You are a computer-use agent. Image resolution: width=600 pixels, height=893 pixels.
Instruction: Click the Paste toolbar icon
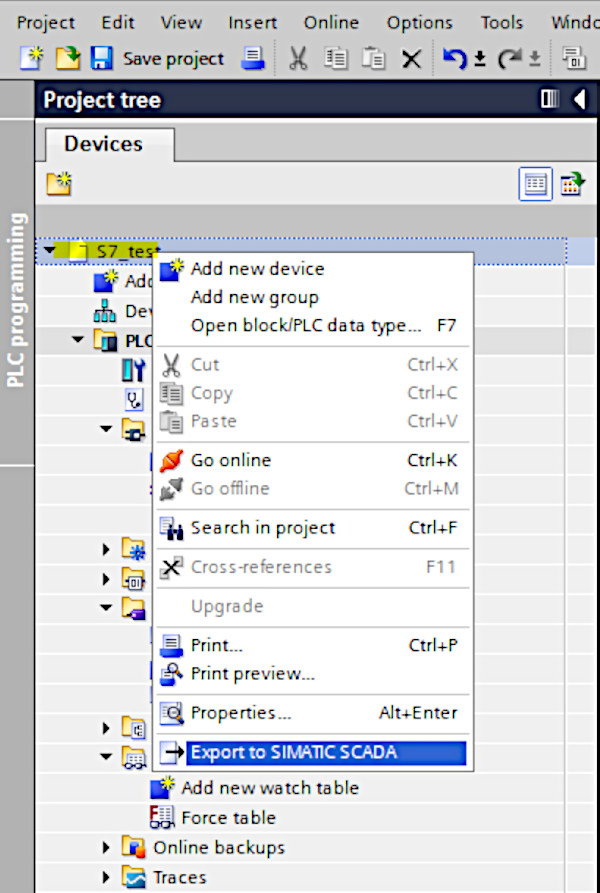(373, 58)
